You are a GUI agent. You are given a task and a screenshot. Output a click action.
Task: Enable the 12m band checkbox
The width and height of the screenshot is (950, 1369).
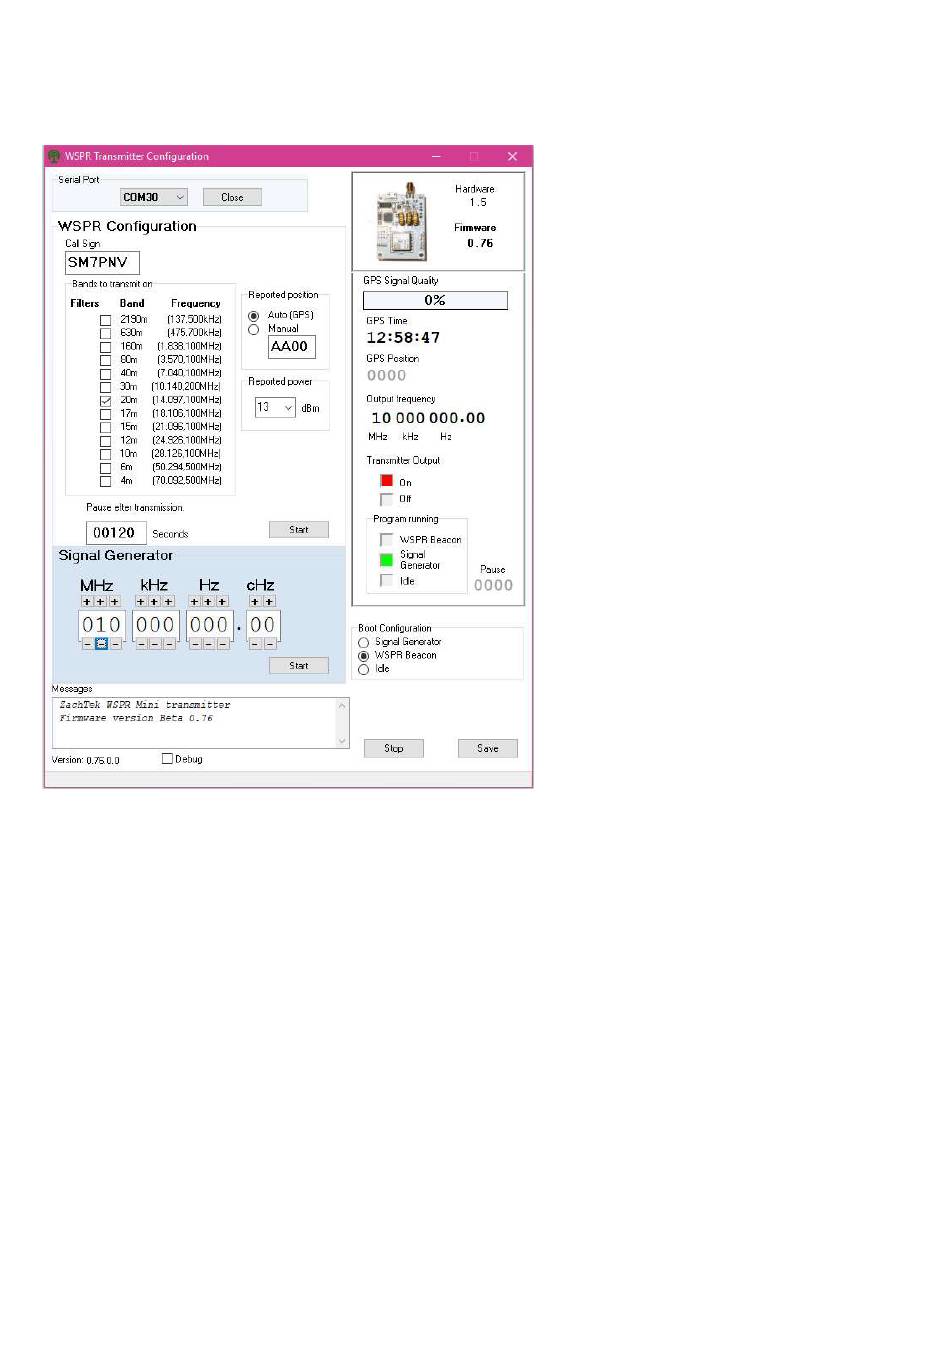pyautogui.click(x=105, y=441)
